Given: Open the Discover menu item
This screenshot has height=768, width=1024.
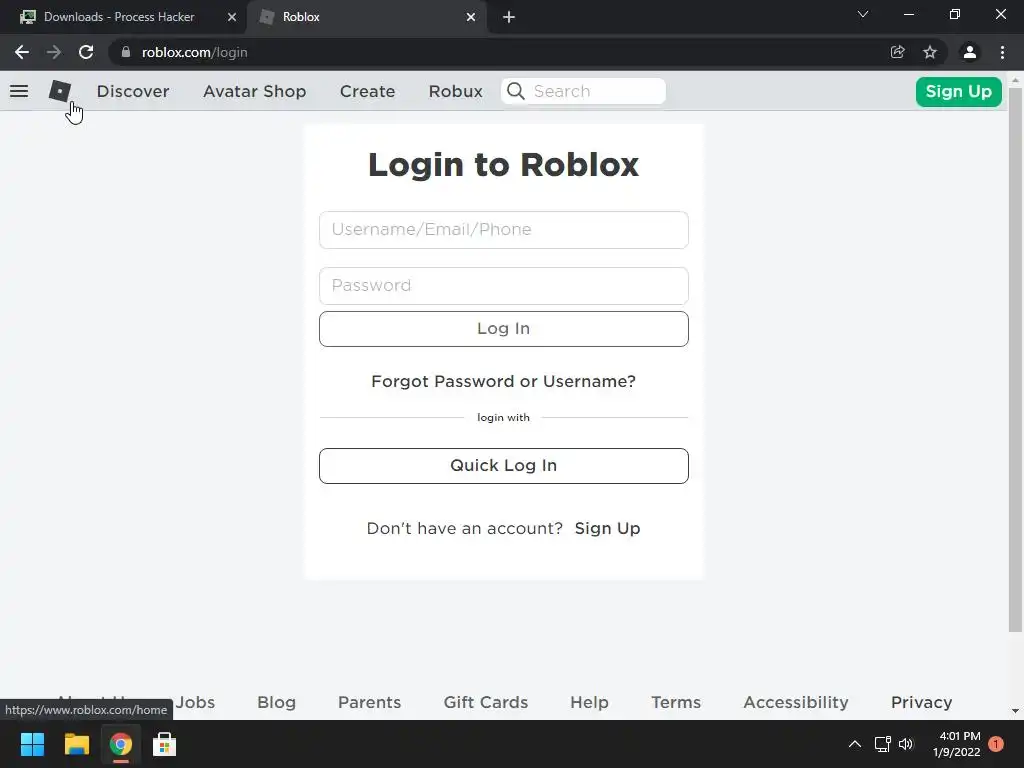Looking at the screenshot, I should pyautogui.click(x=133, y=91).
